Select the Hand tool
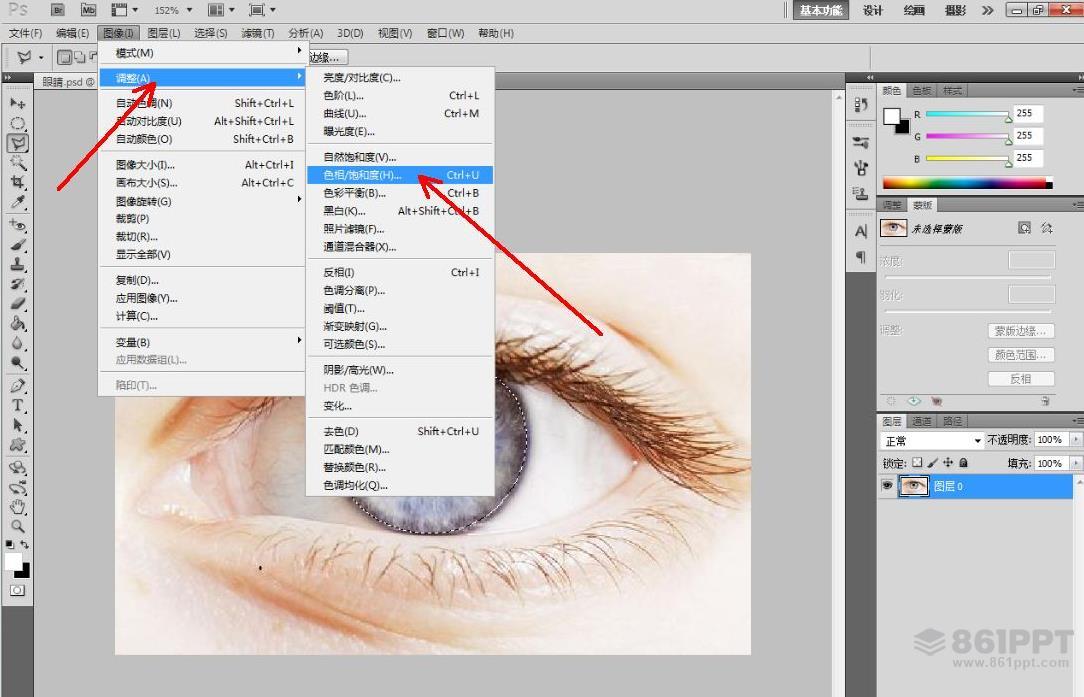 tap(18, 507)
